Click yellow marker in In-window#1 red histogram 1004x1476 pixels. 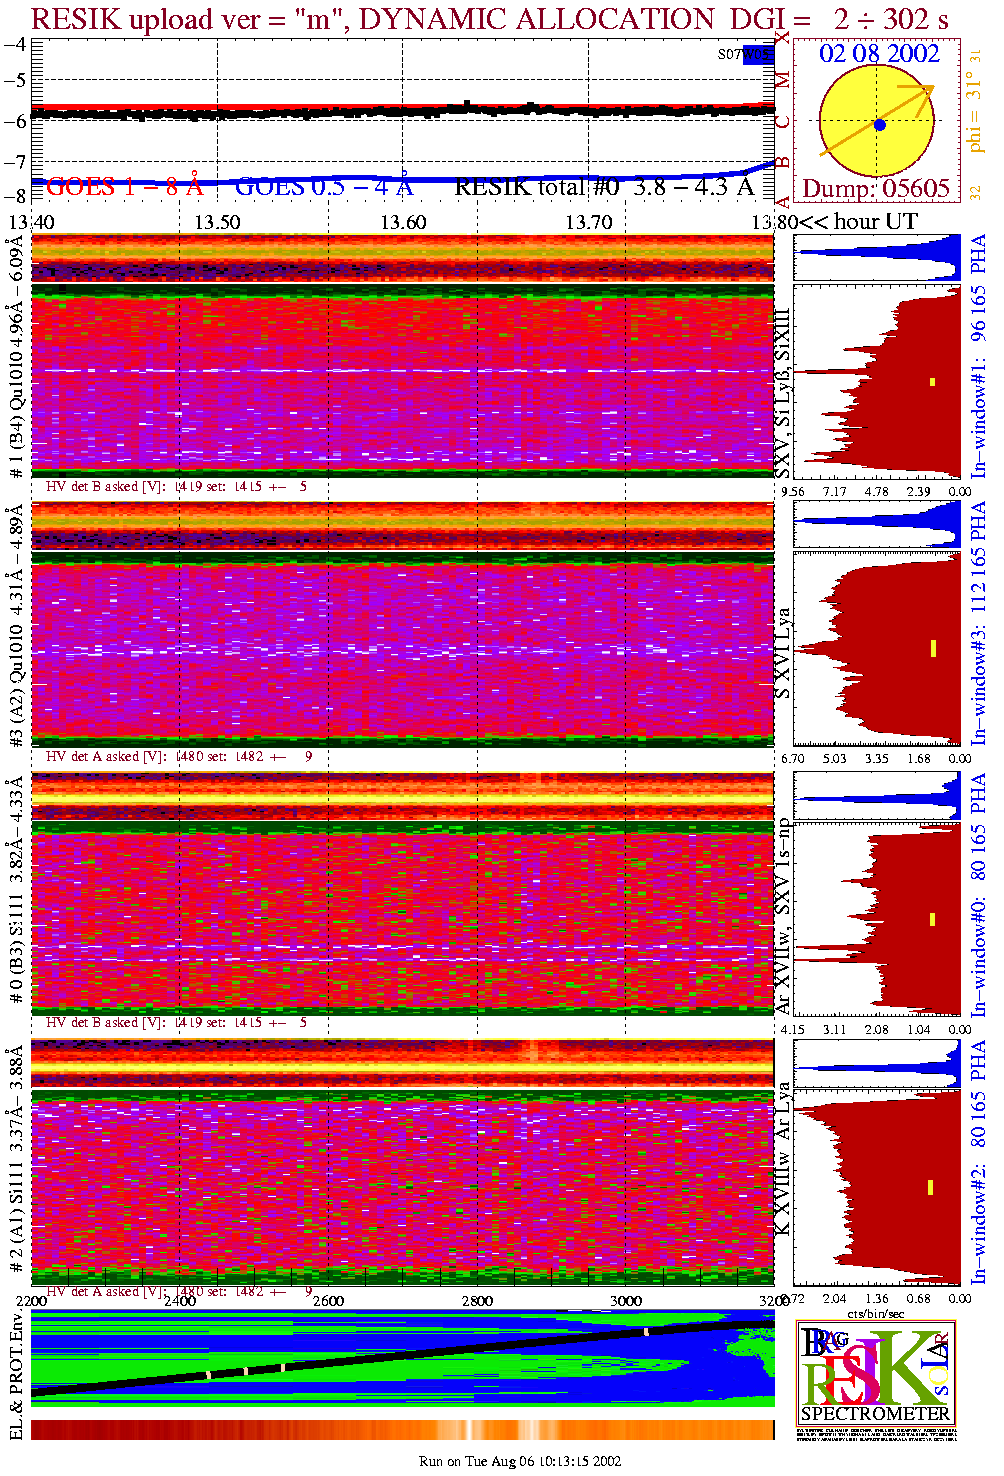tap(932, 381)
